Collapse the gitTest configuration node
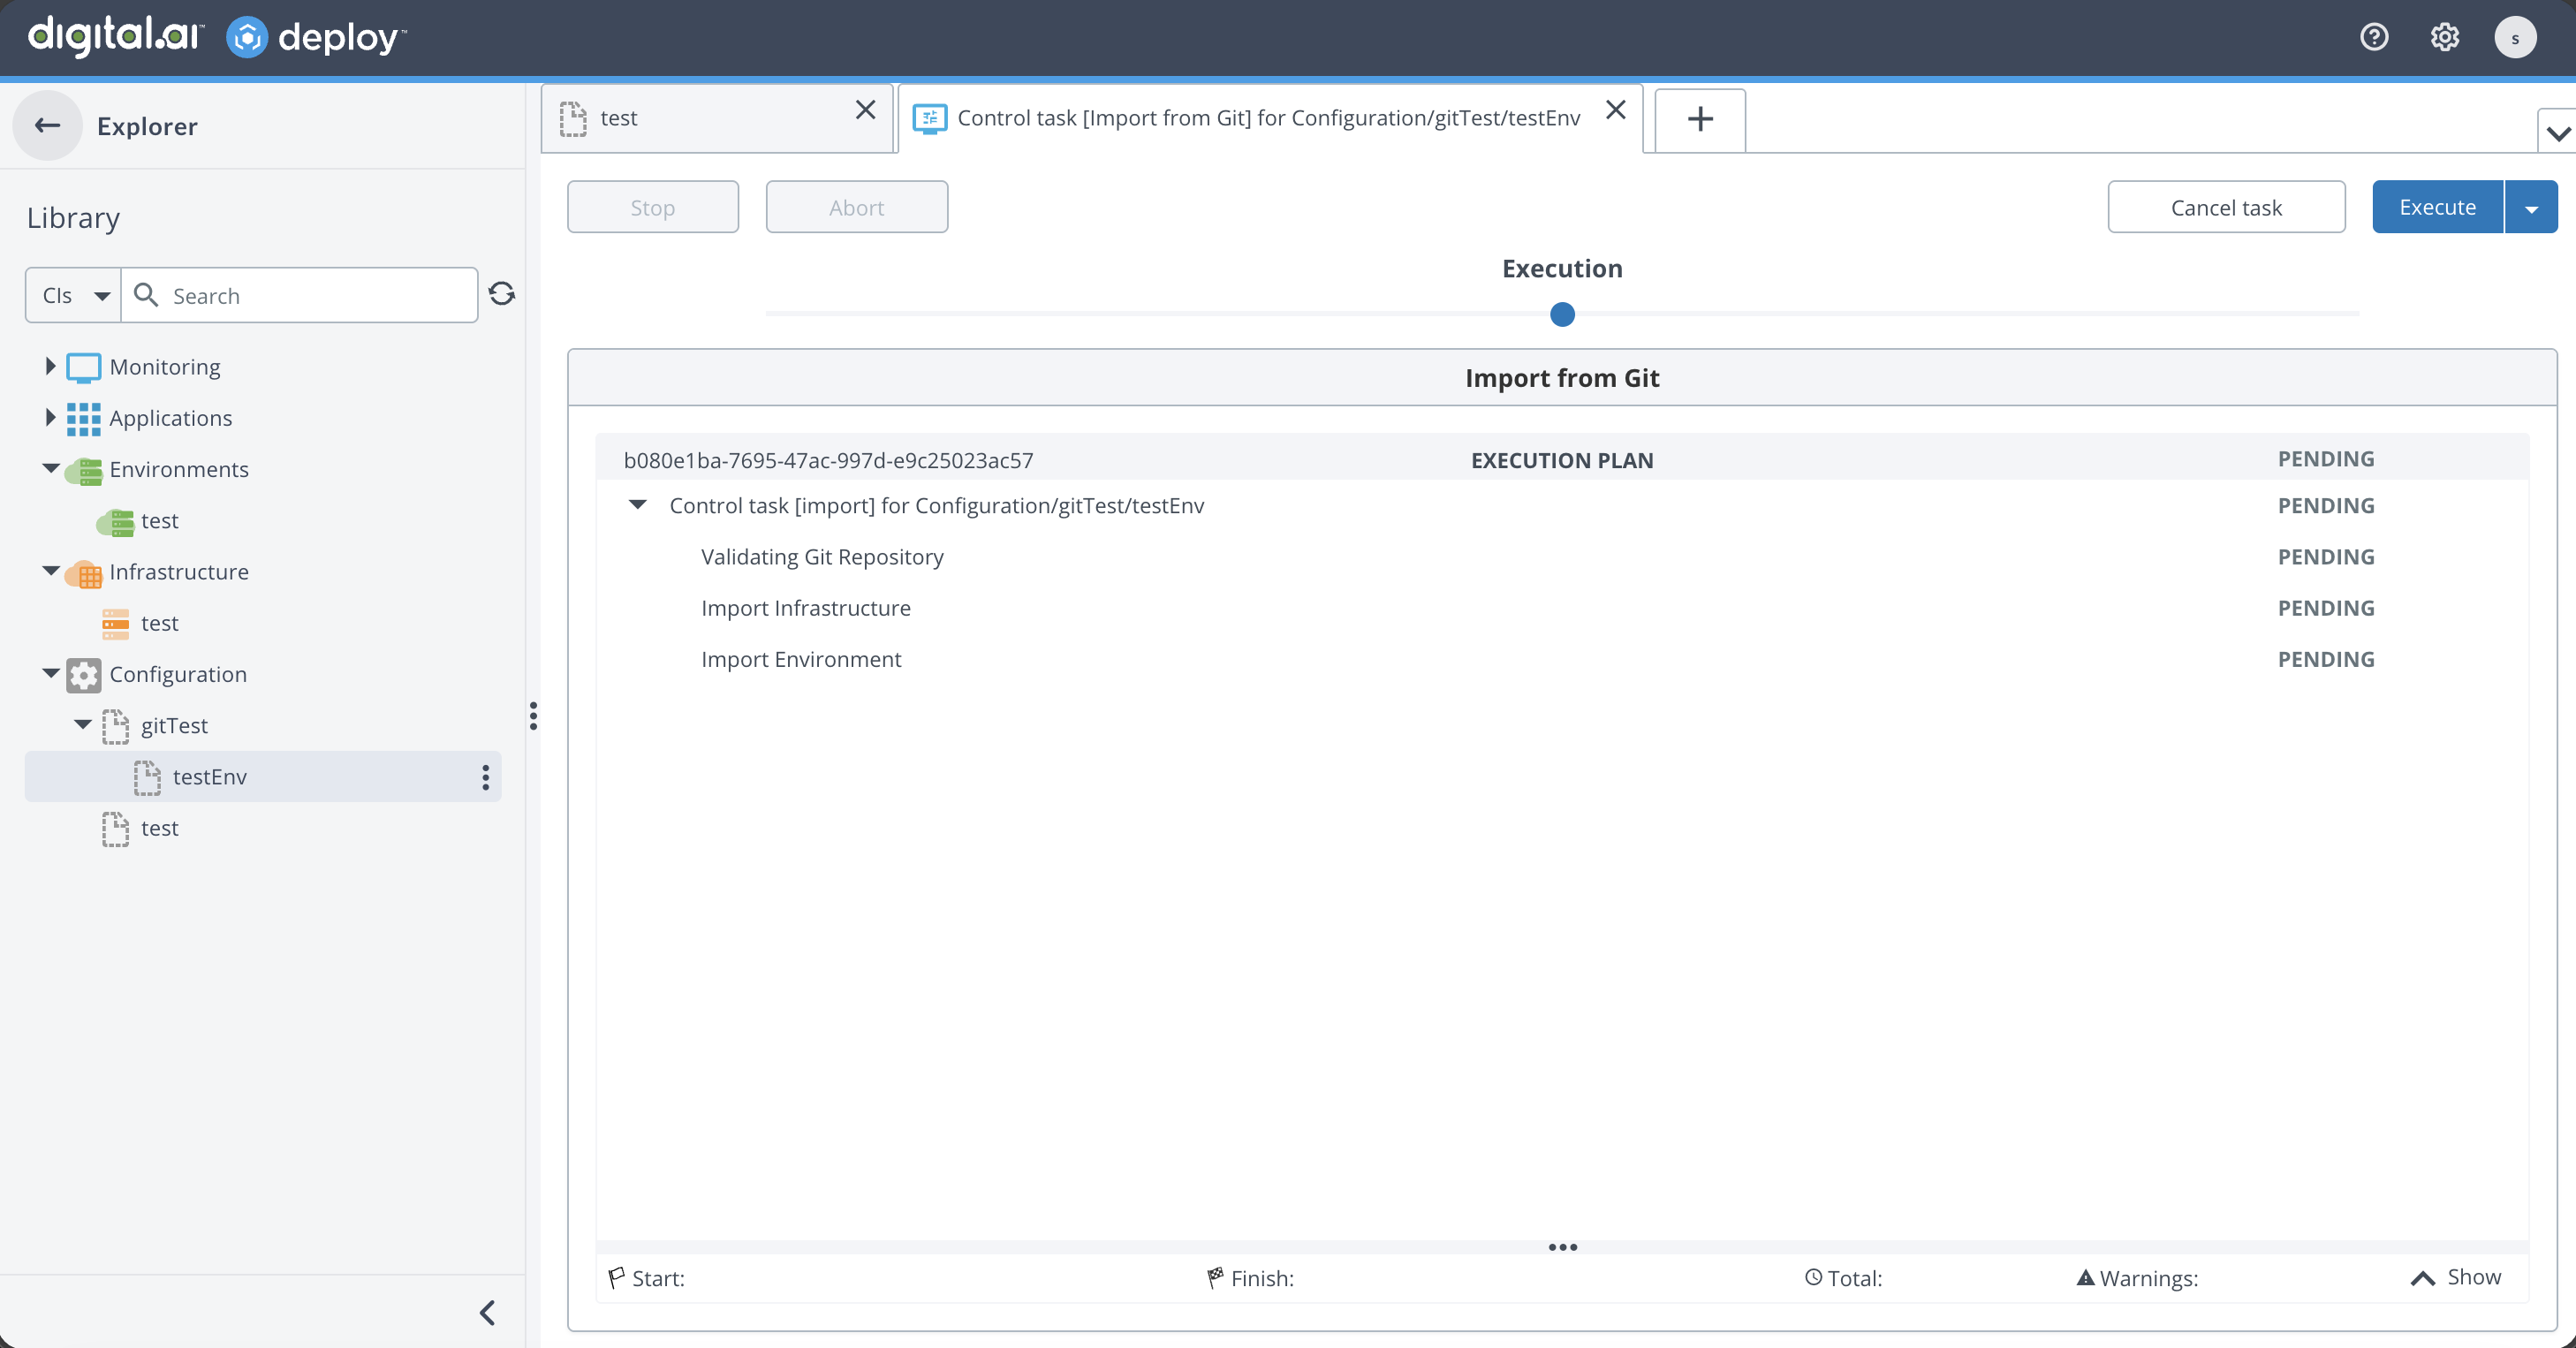This screenshot has width=2576, height=1348. [x=82, y=726]
